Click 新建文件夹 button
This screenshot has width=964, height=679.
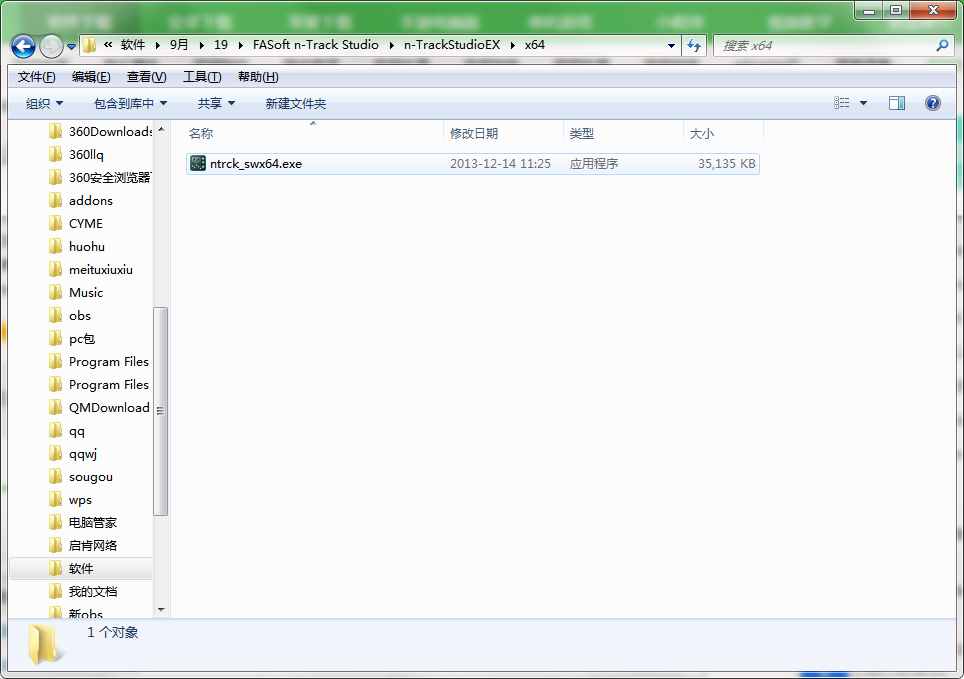(x=296, y=103)
